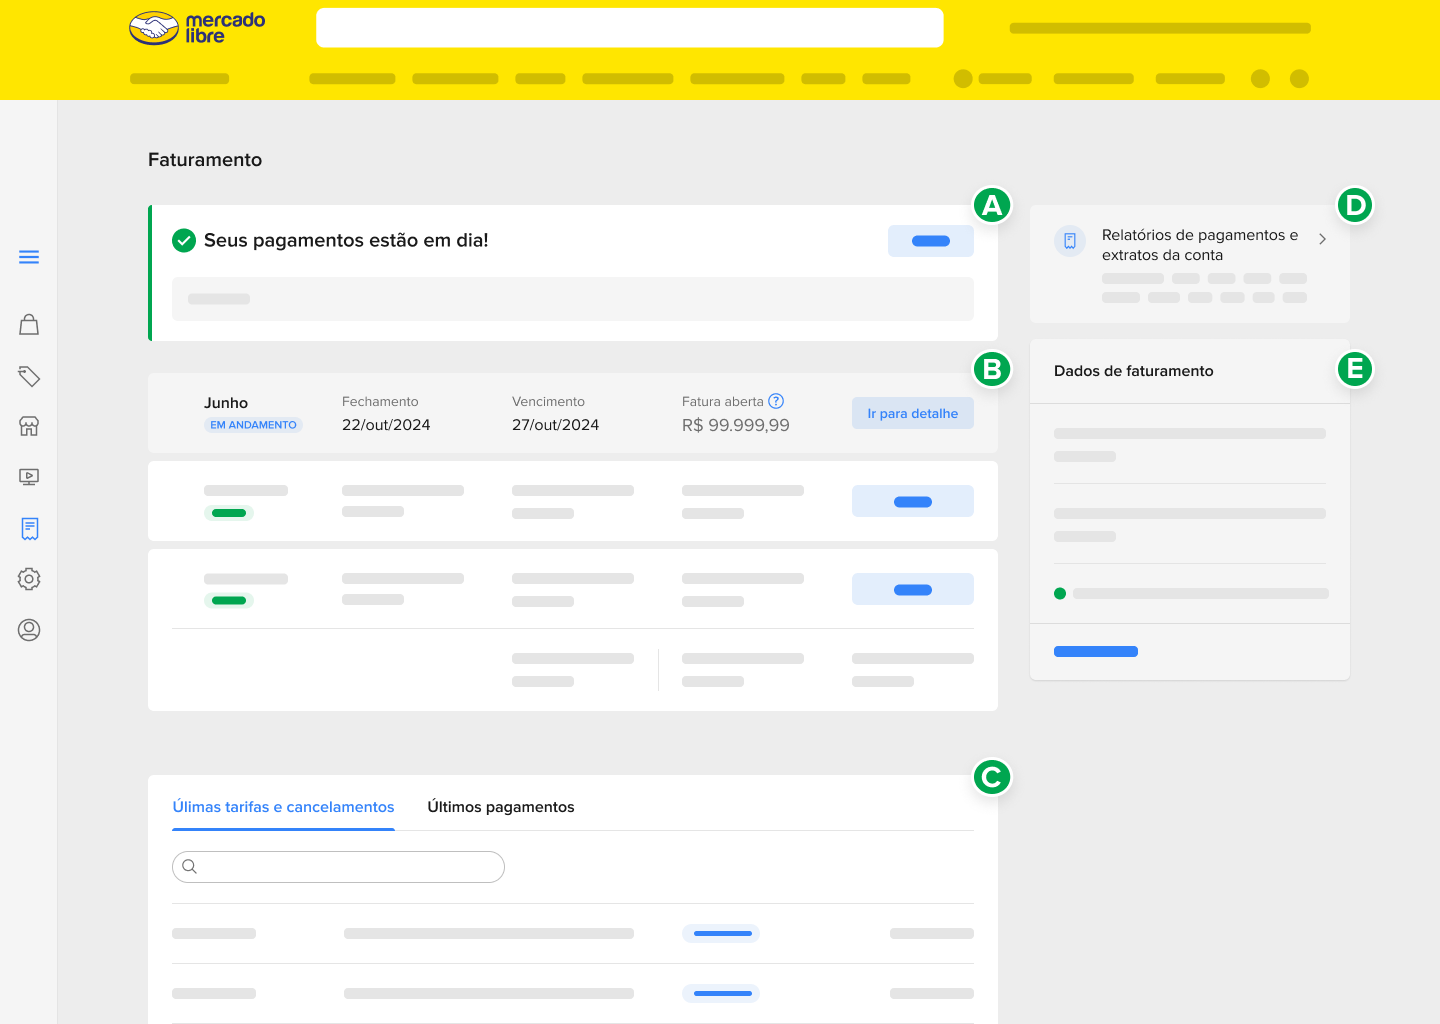Click the green checkmark payment status icon
The image size is (1440, 1024).
point(184,240)
